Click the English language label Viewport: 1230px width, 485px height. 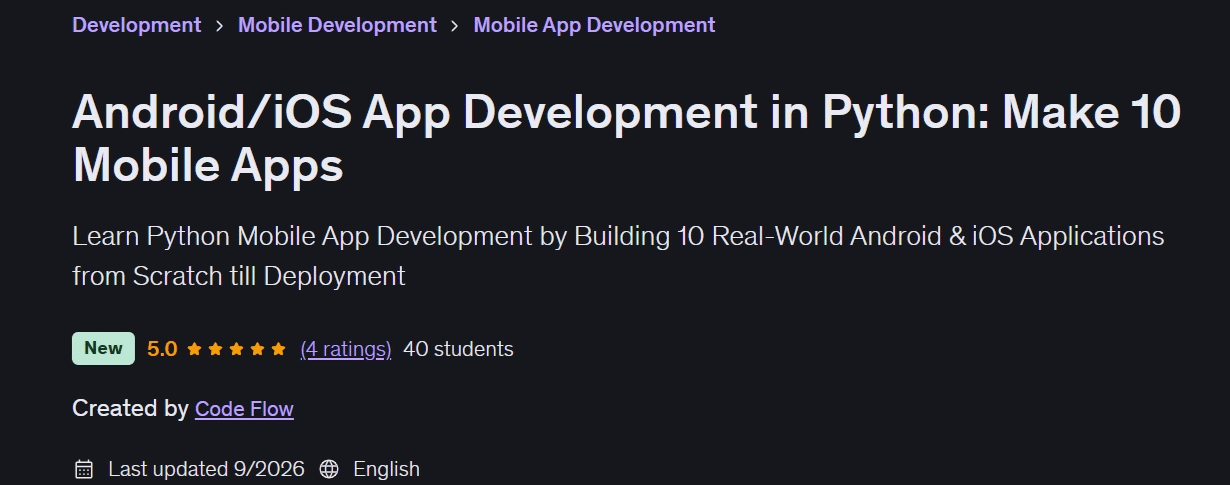(386, 469)
